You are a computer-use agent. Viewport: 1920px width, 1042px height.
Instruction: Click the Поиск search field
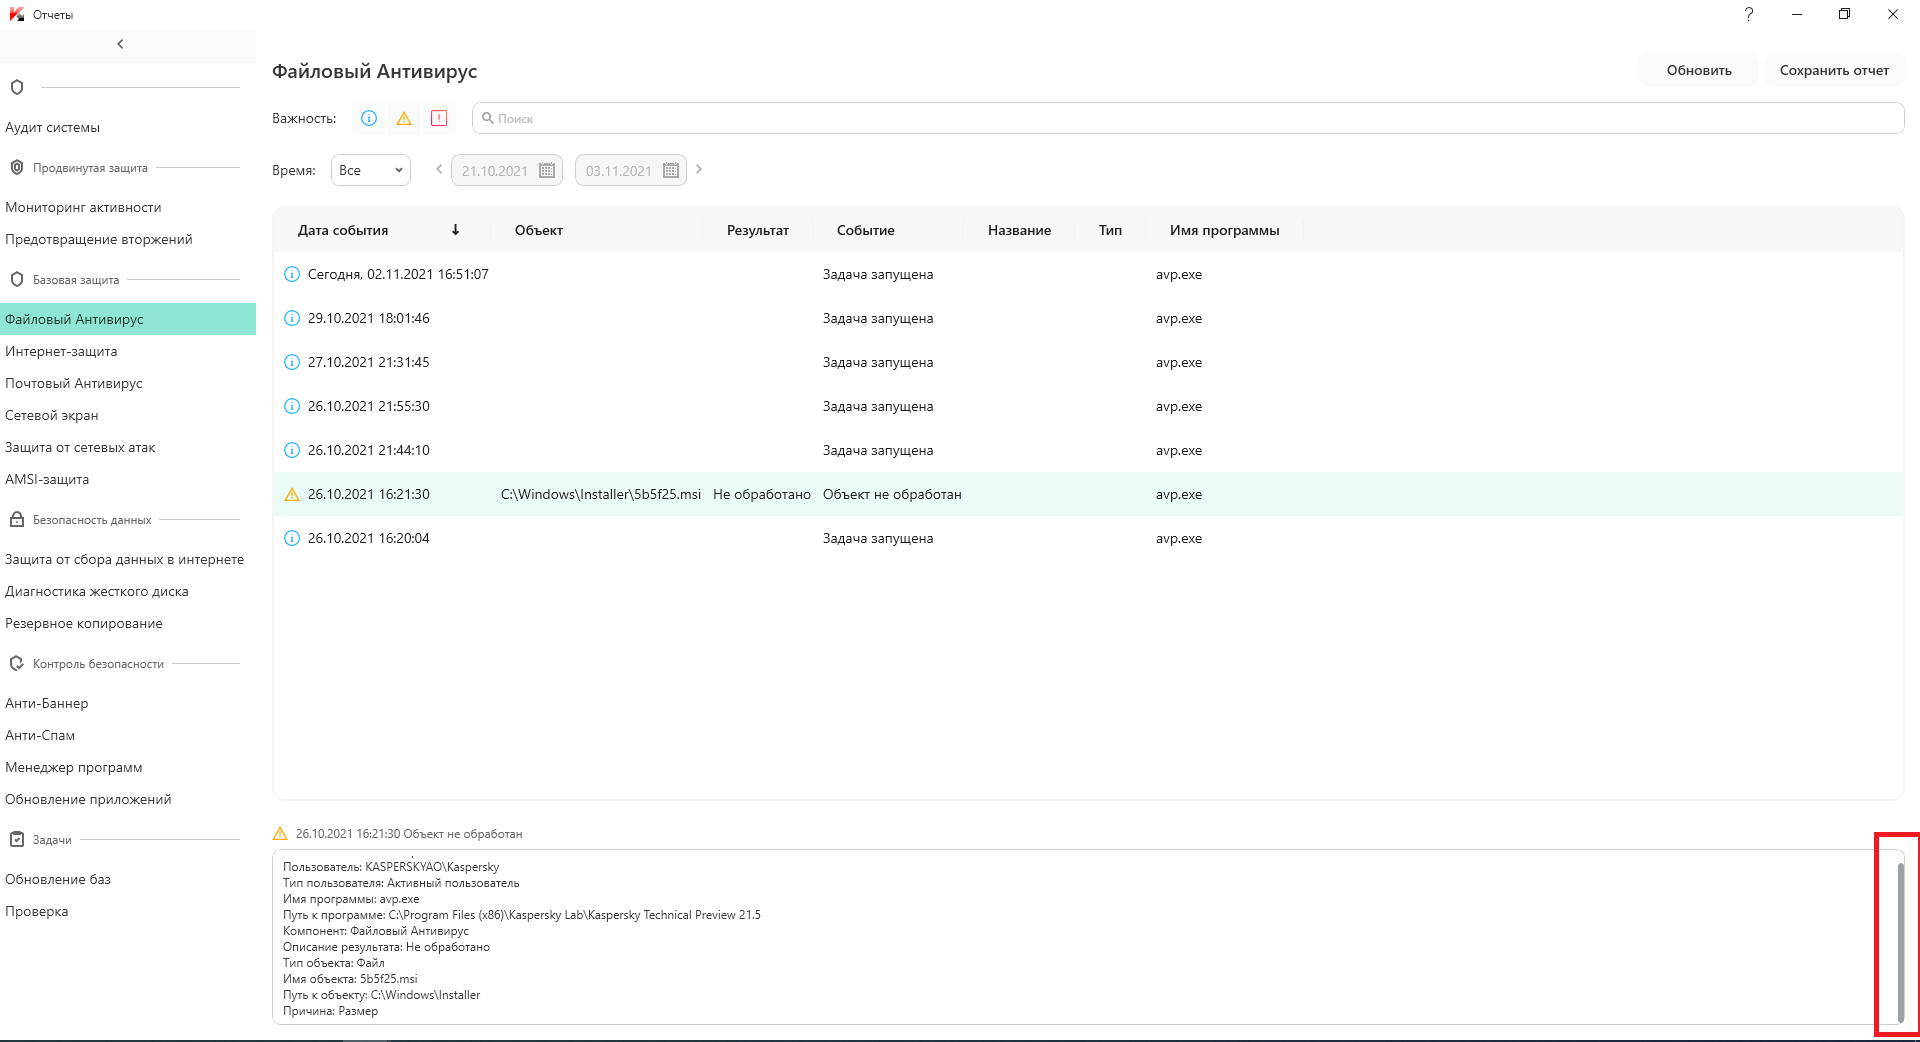click(1187, 118)
